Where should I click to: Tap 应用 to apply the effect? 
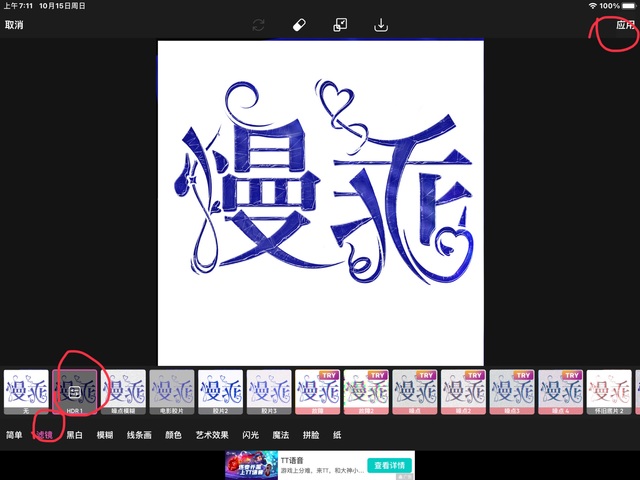[625, 25]
